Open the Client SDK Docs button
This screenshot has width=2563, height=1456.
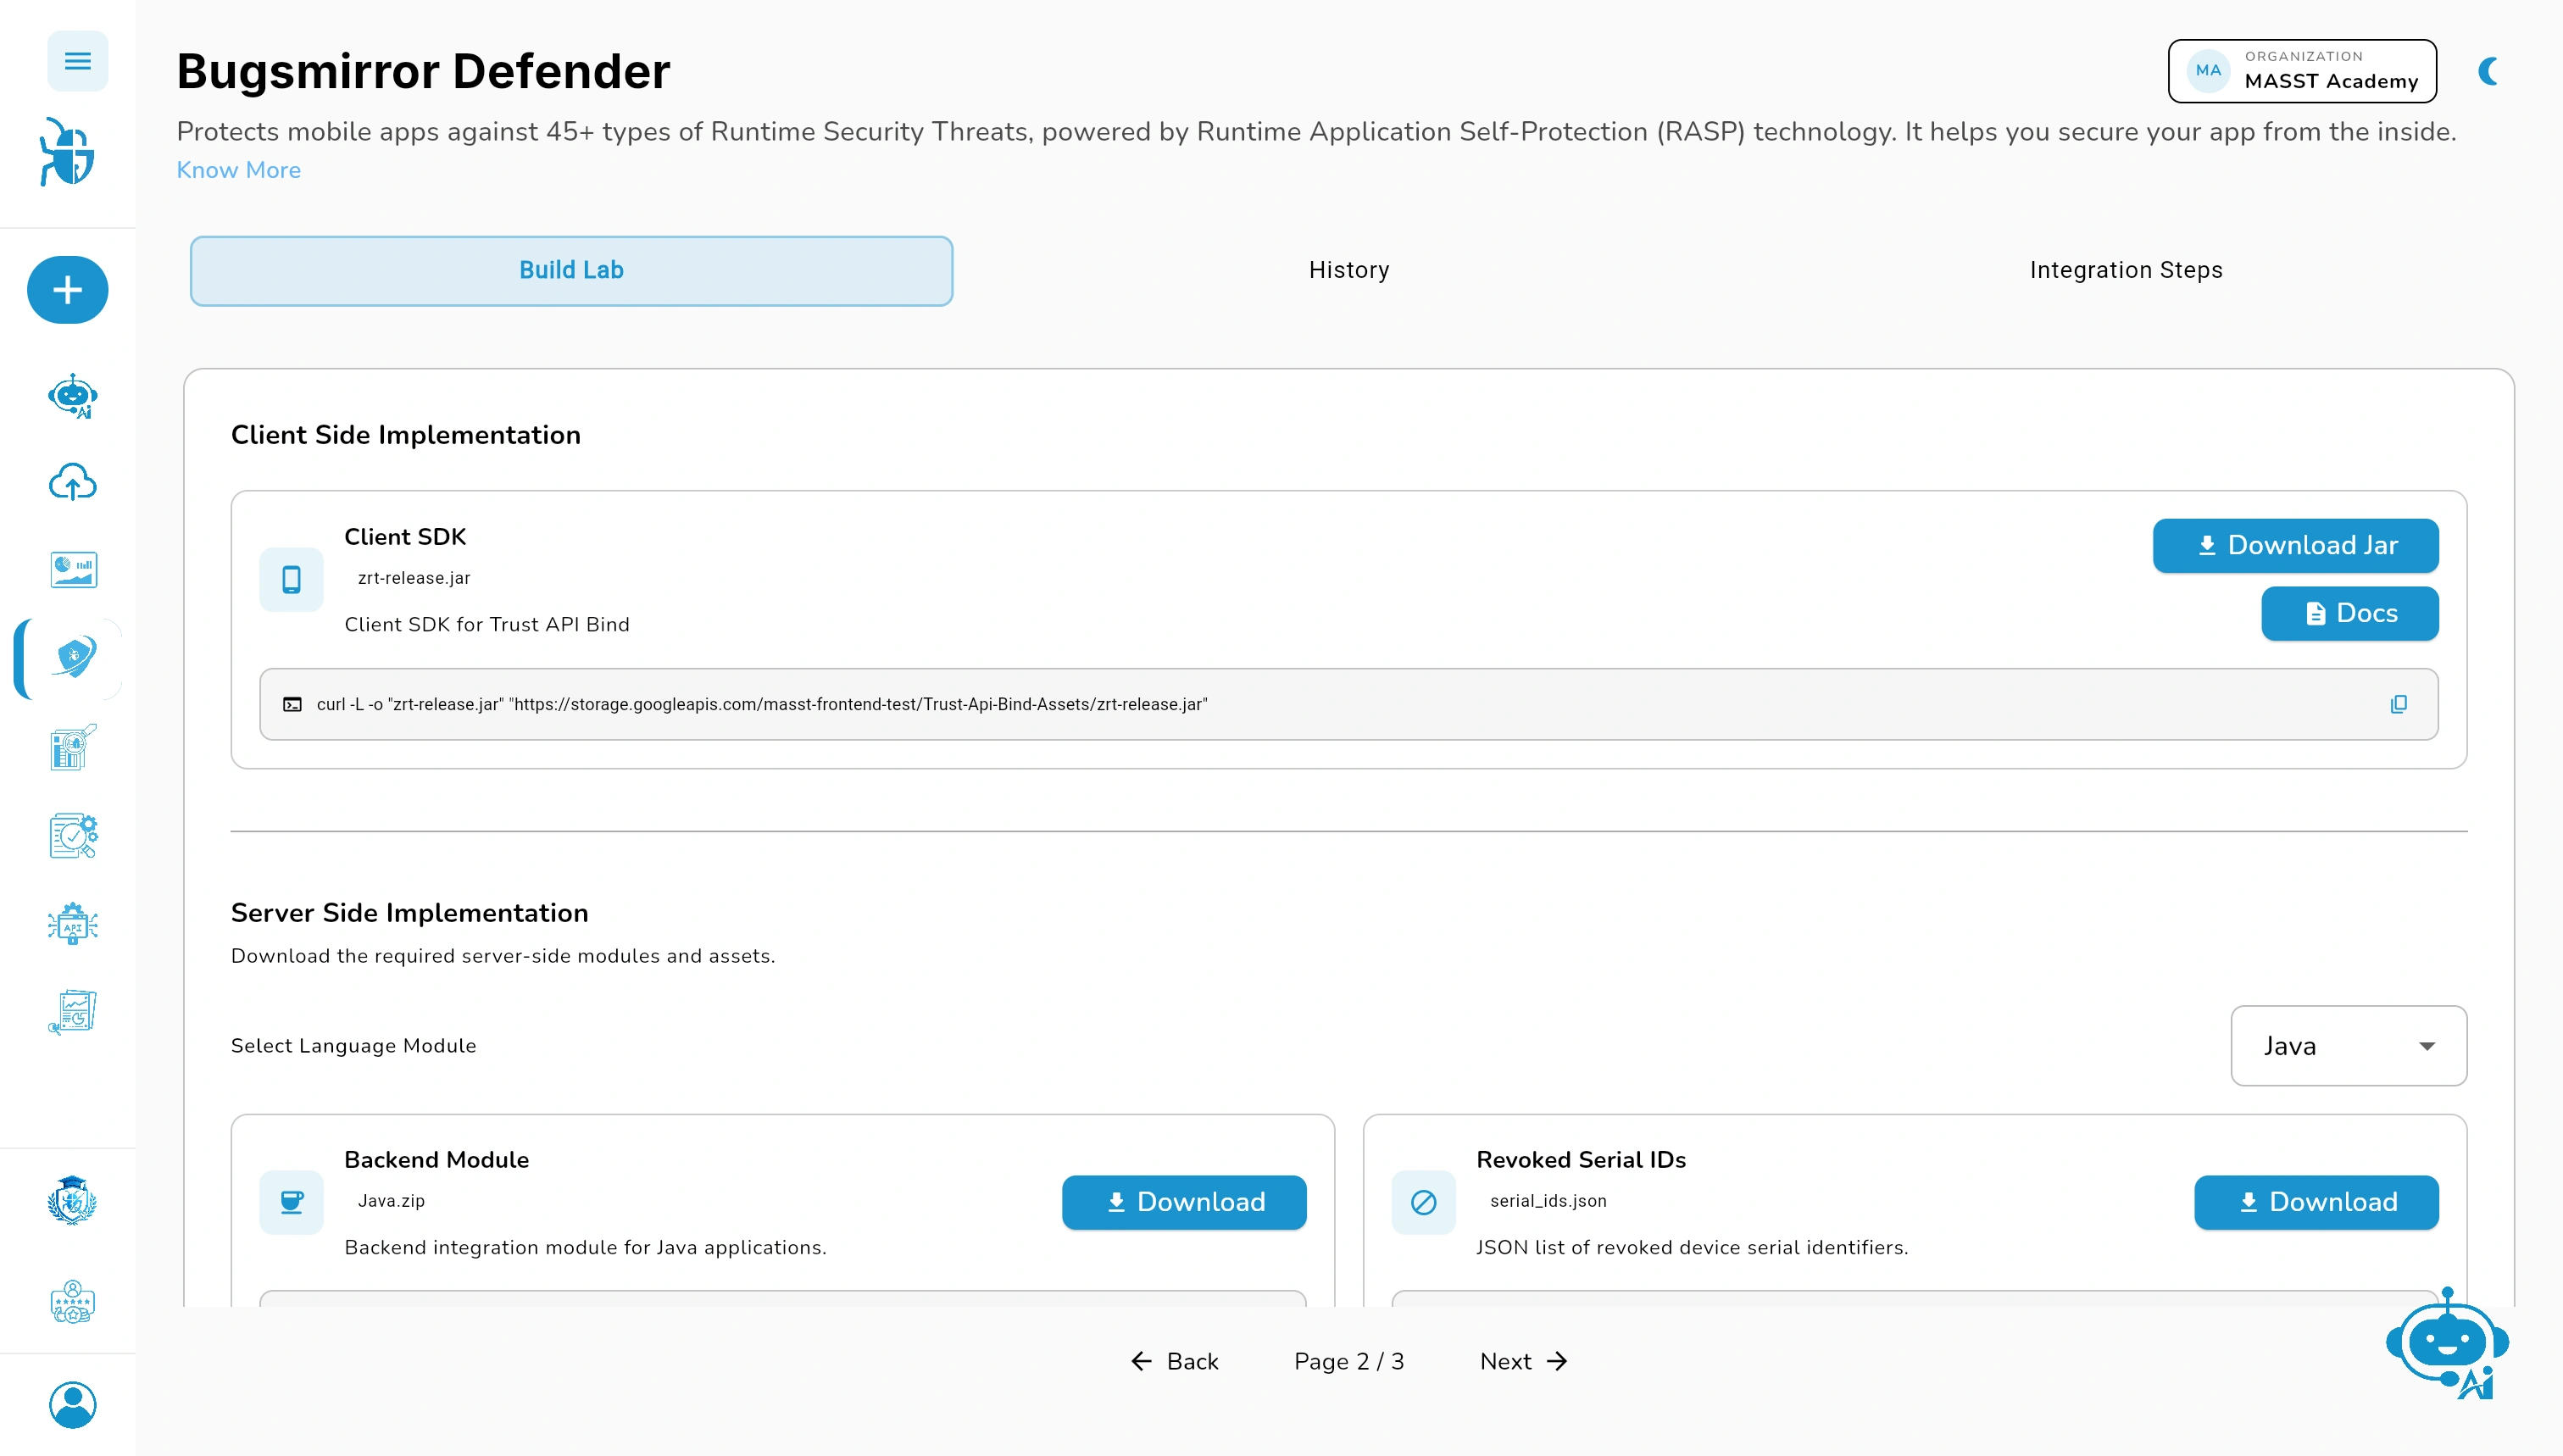coord(2349,614)
